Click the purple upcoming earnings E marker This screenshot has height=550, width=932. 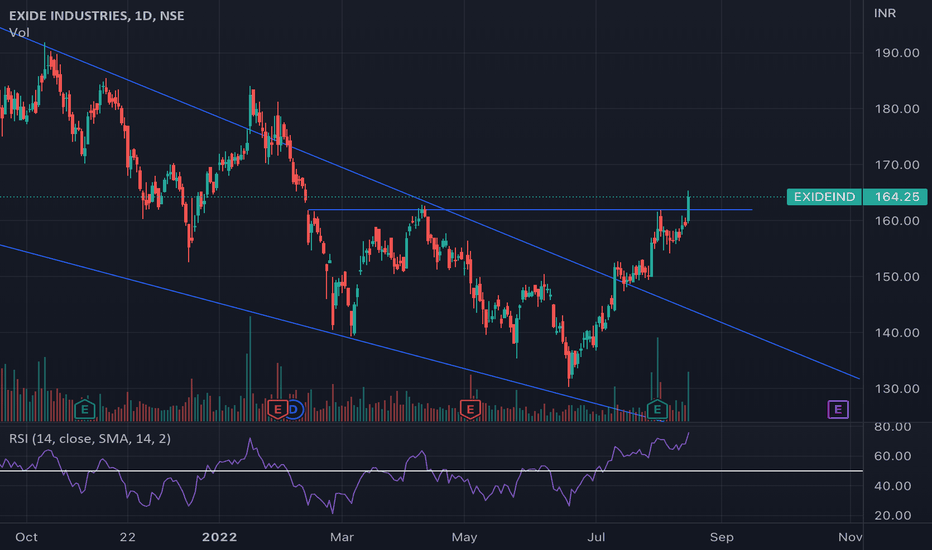837,409
